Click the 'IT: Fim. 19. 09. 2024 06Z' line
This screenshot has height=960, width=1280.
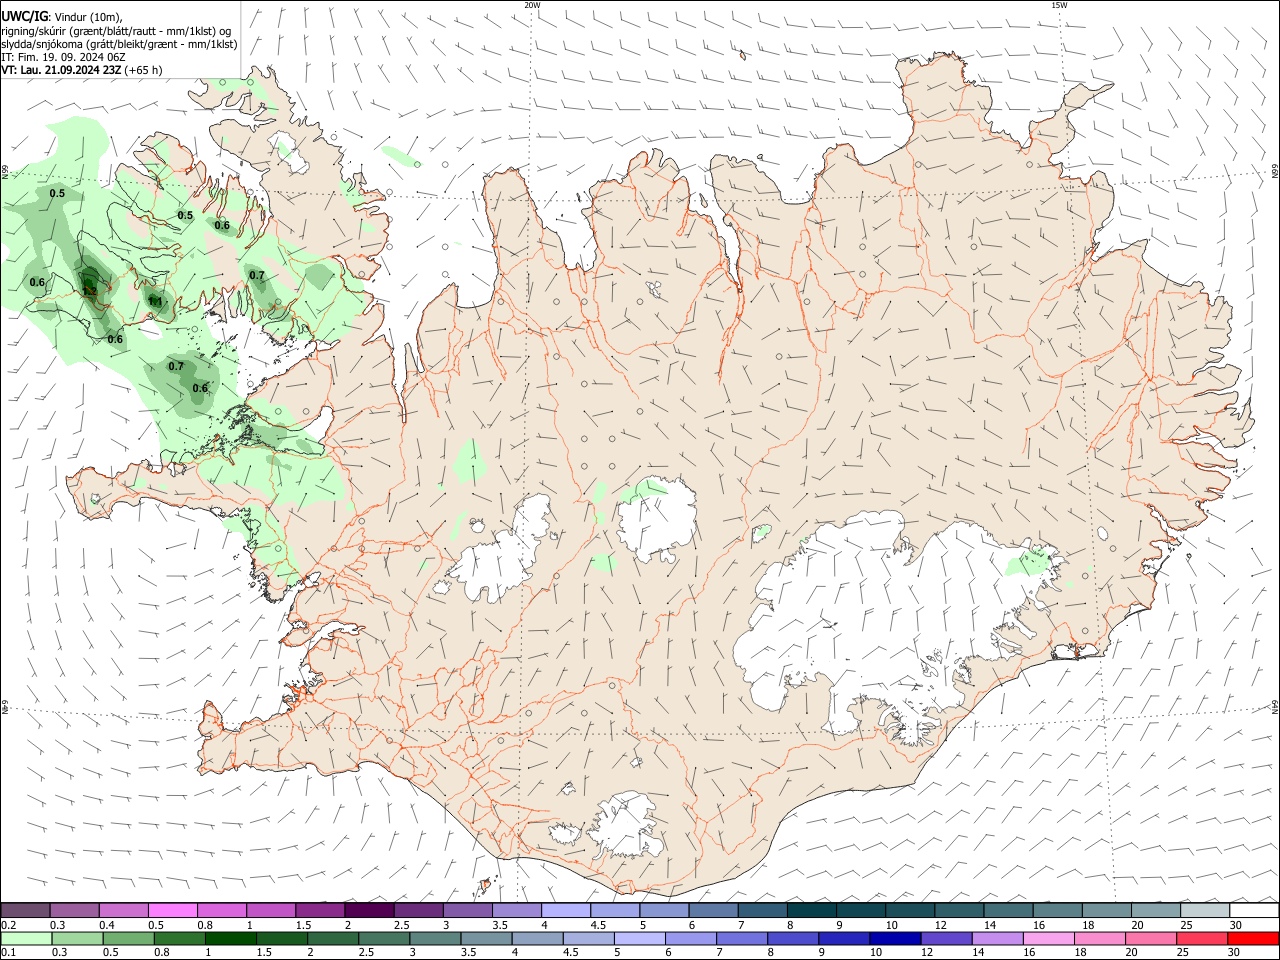click(63, 57)
